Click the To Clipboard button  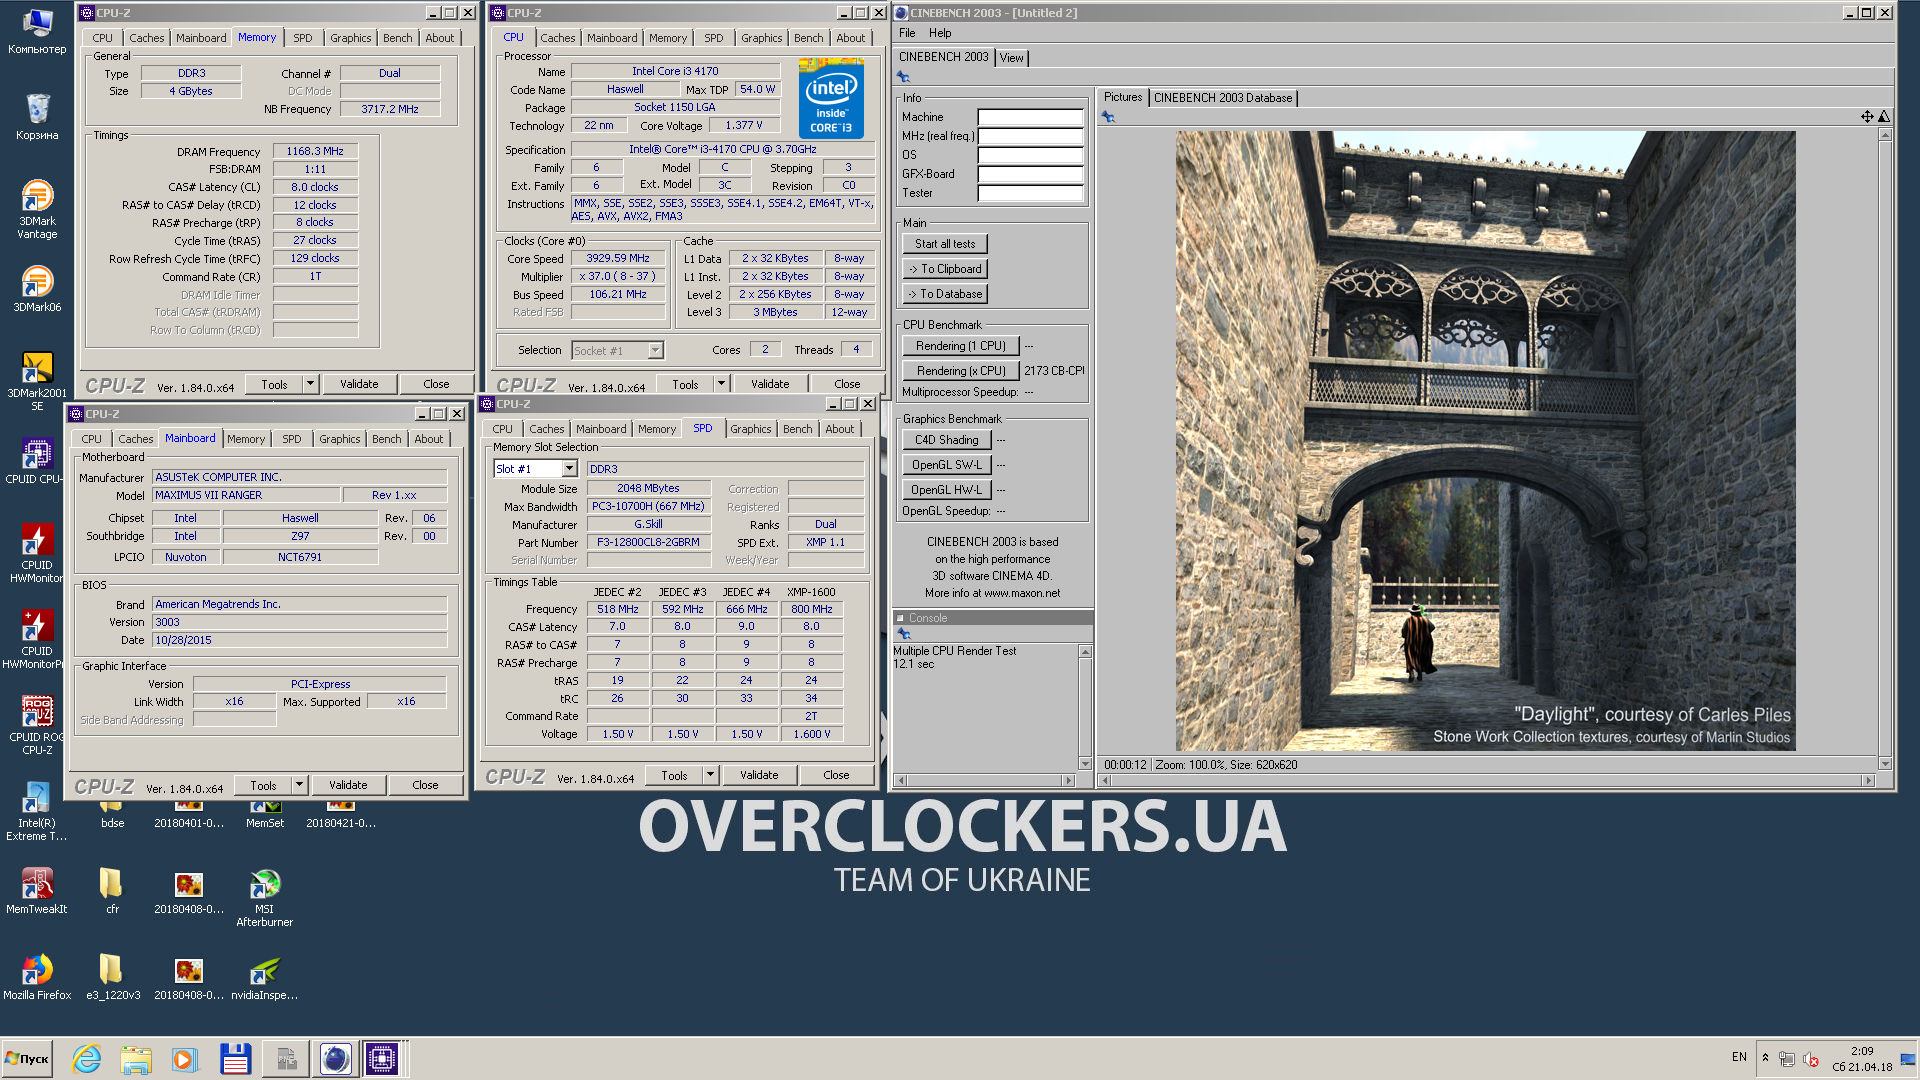tap(945, 269)
